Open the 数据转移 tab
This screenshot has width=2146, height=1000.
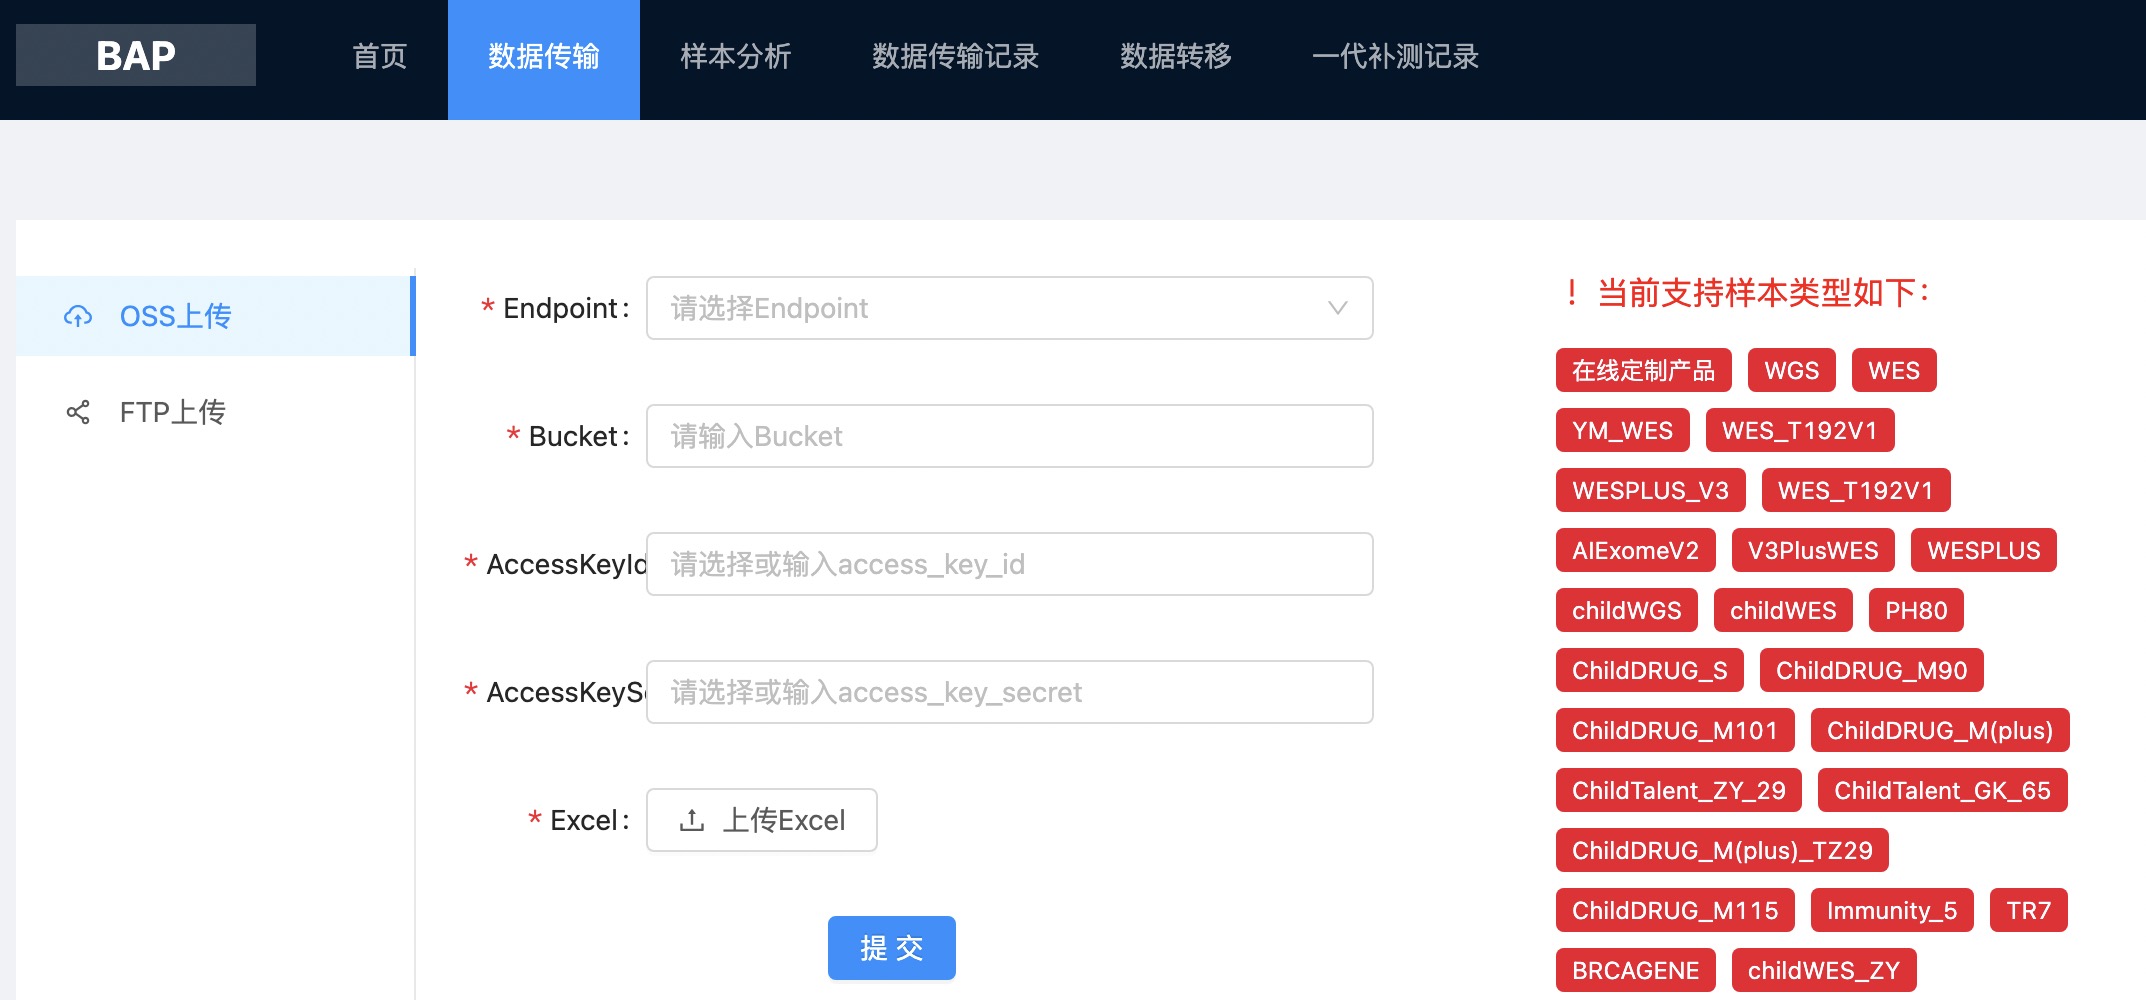point(1176,56)
